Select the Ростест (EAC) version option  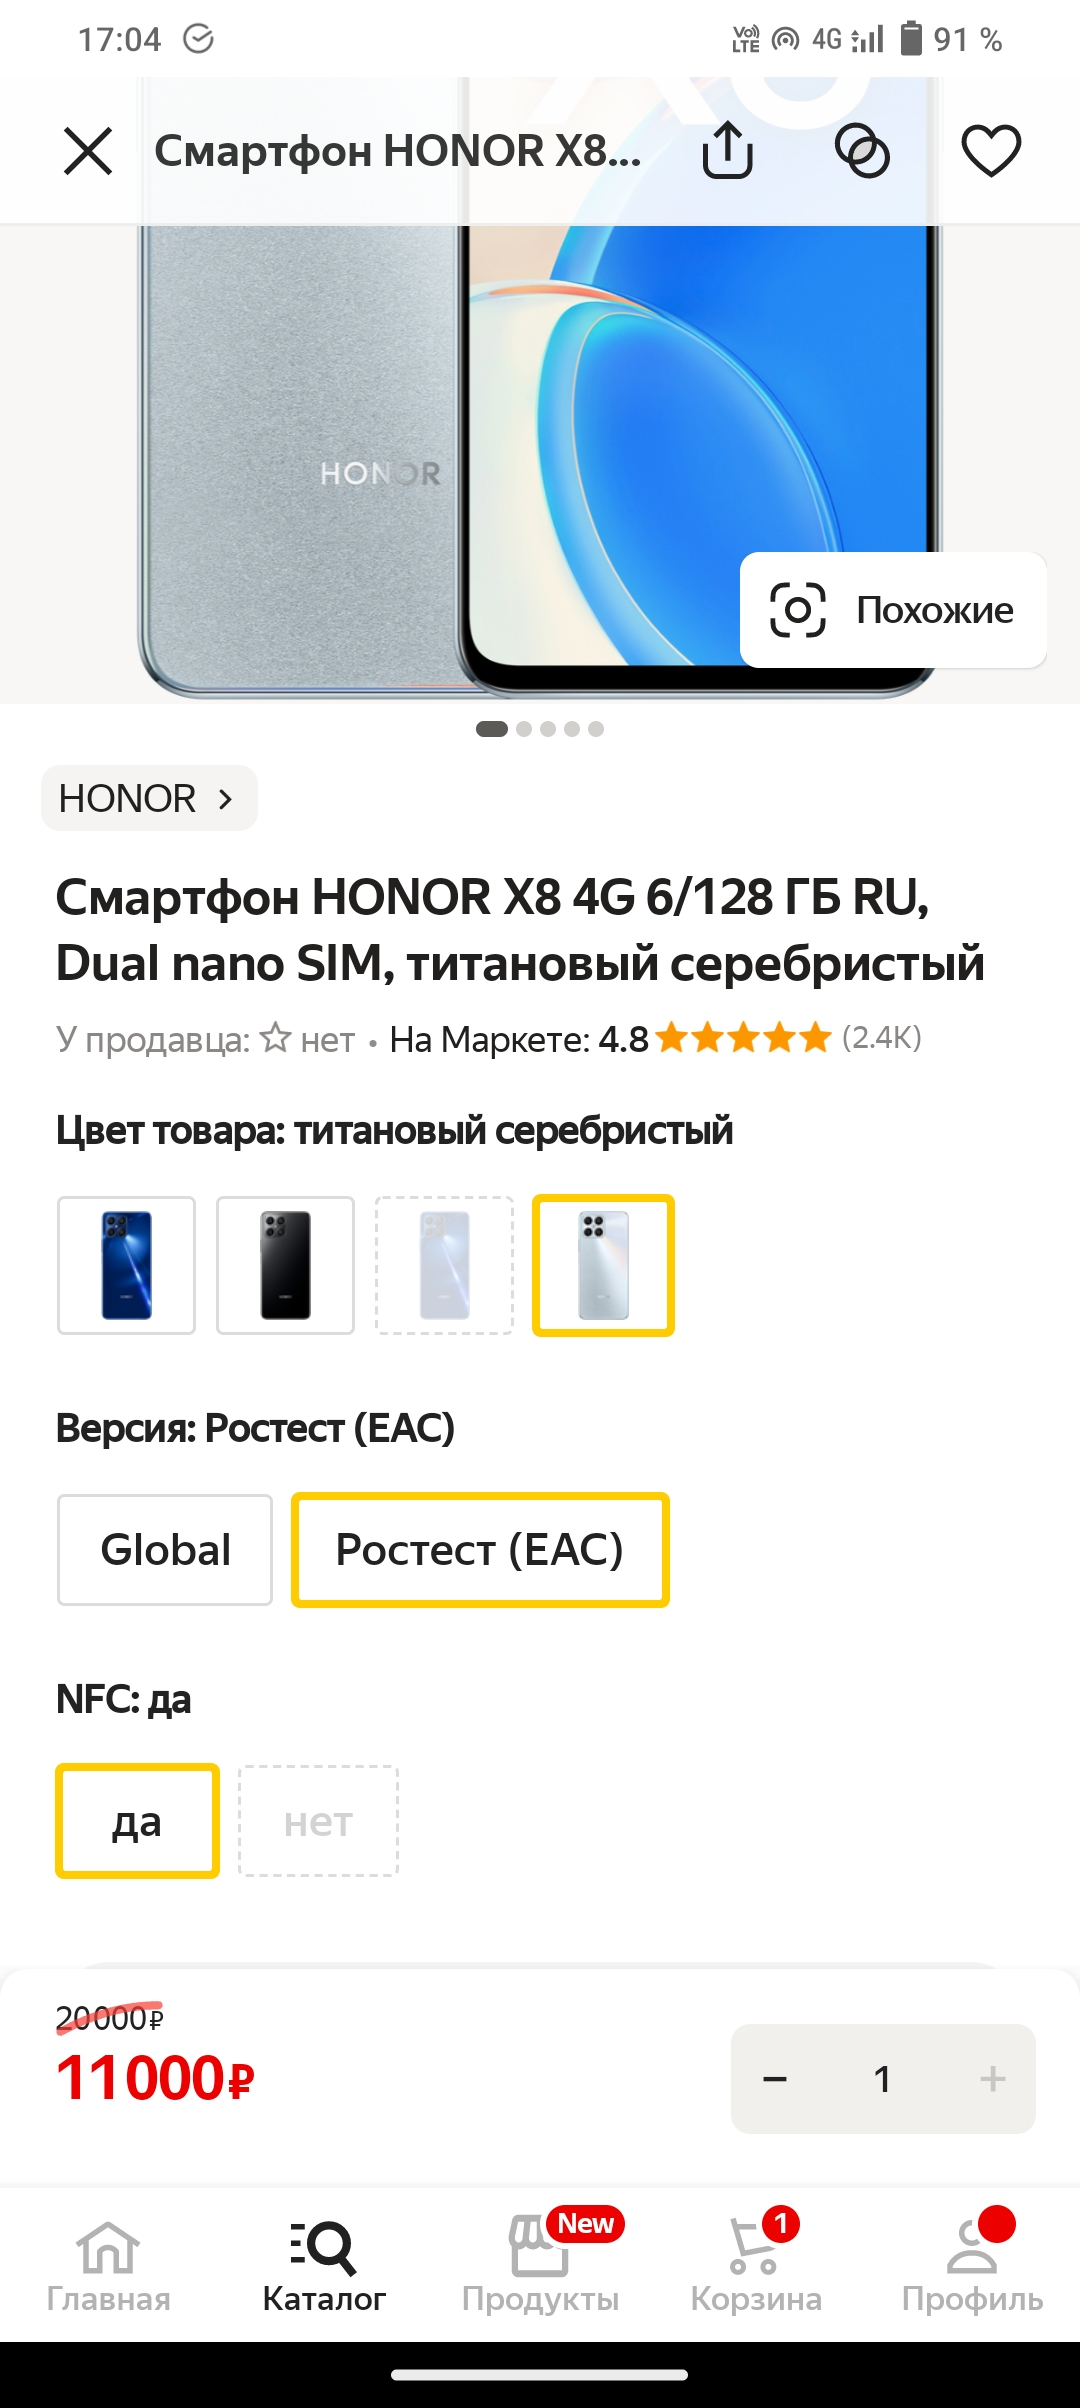[480, 1550]
